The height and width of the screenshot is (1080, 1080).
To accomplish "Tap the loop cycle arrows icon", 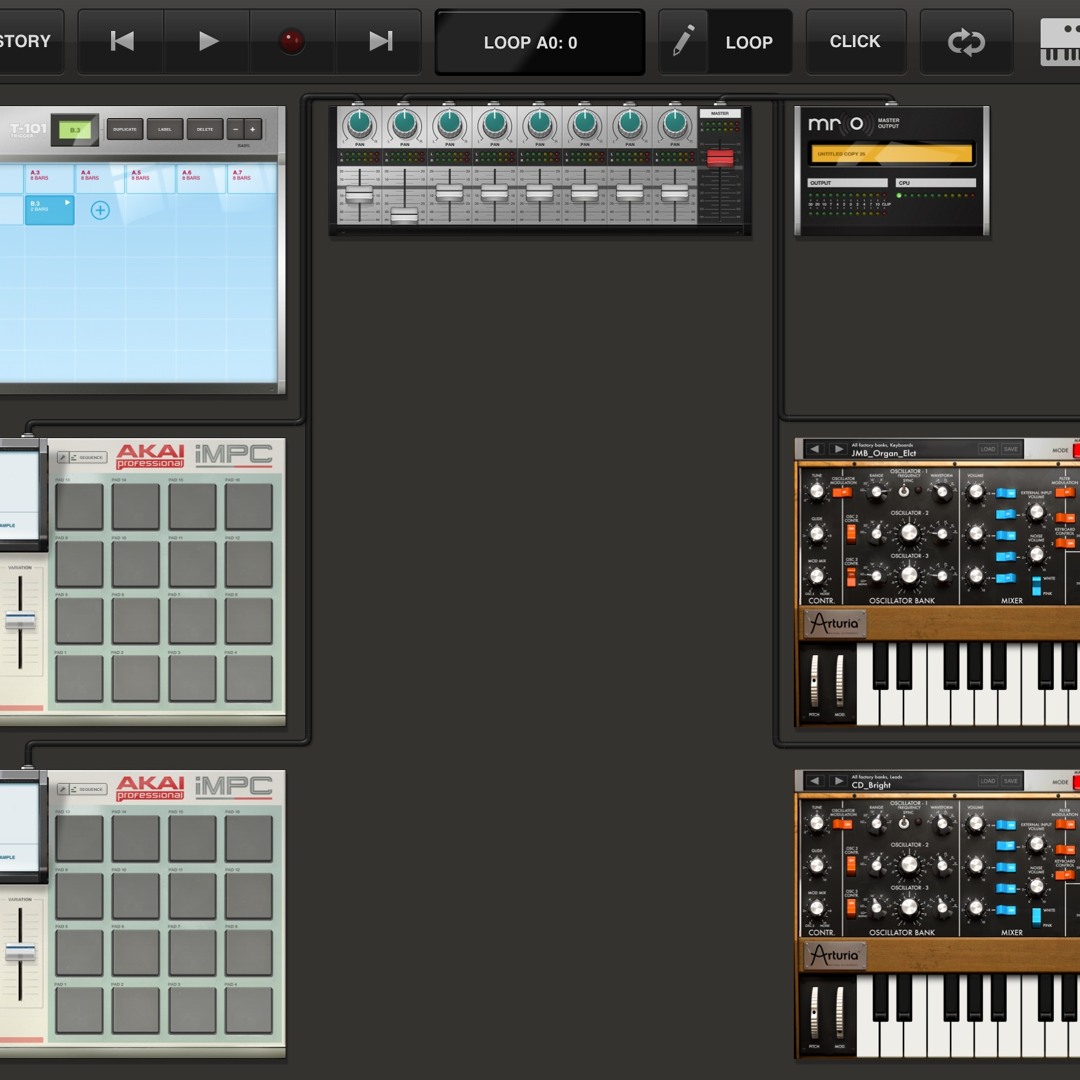I will pos(966,42).
